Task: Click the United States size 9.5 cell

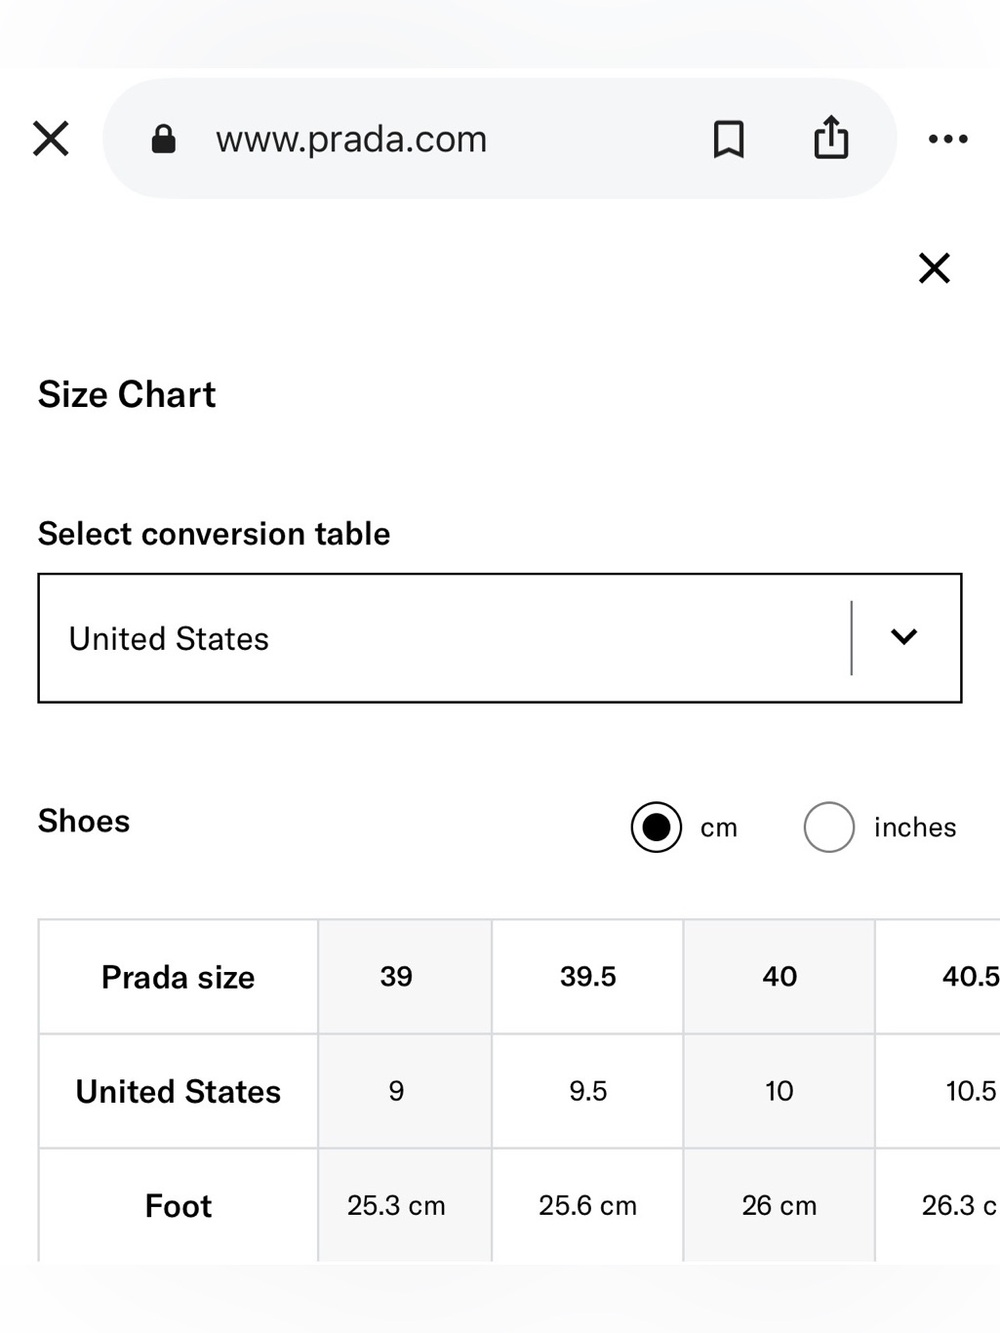Action: tap(588, 1091)
